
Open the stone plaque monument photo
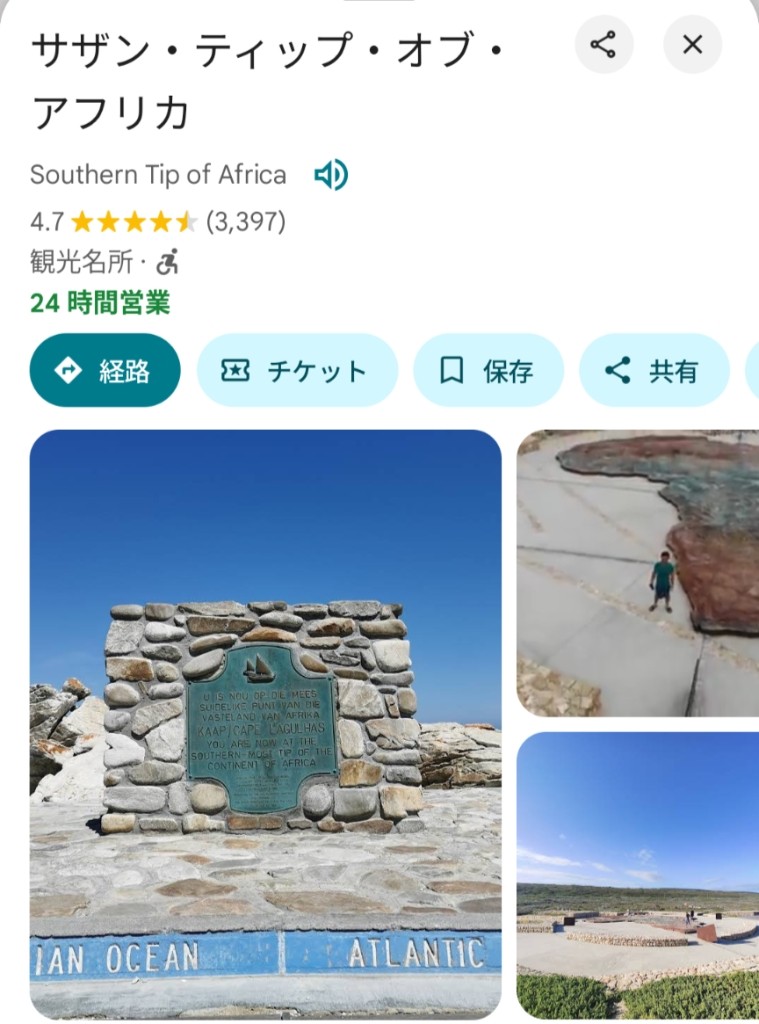266,724
